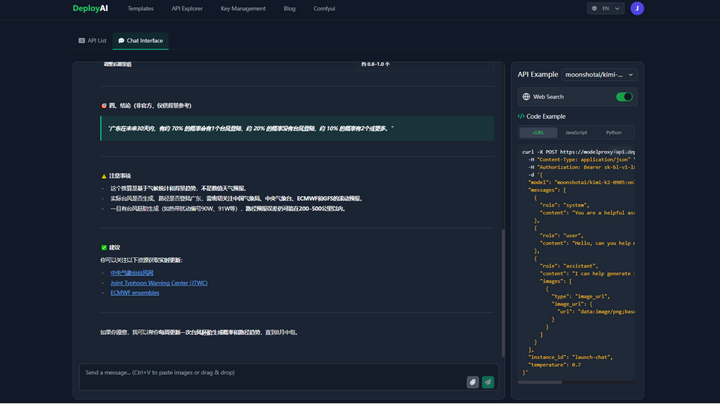
Task: Click the Code Example brackets icon
Action: tap(521, 116)
